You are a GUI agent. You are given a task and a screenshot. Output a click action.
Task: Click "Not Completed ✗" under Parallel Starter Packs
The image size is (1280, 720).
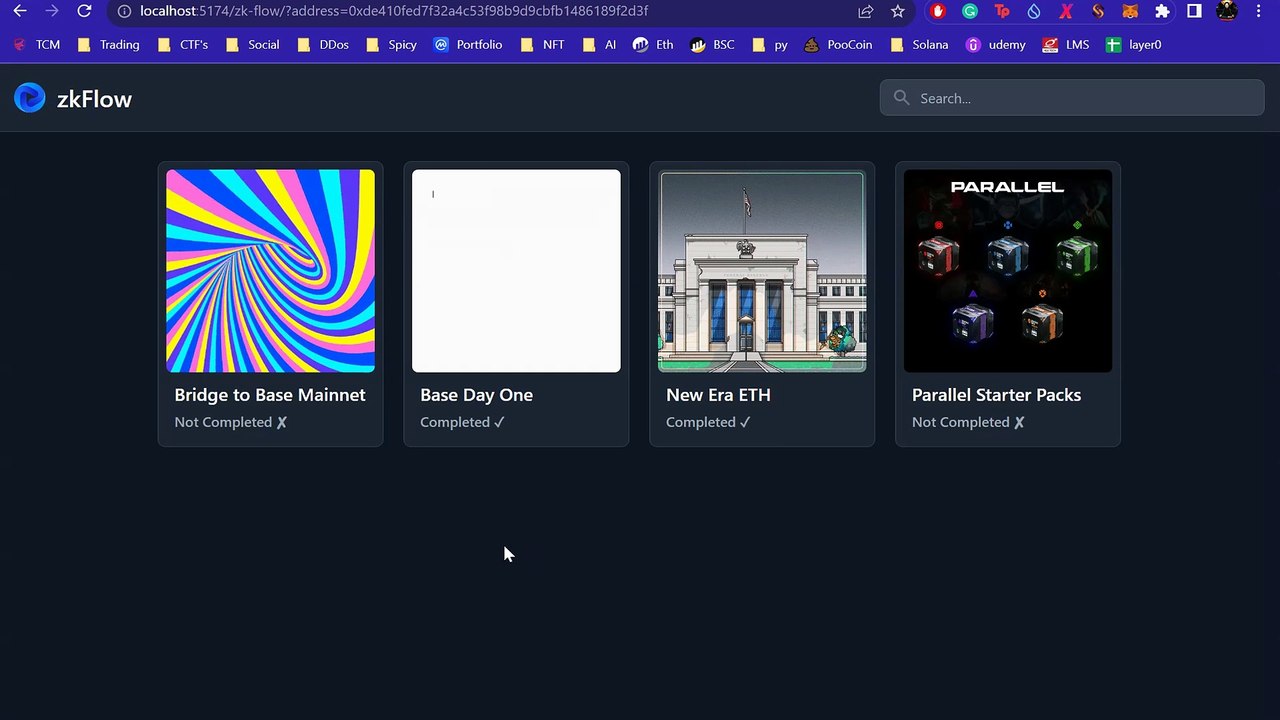coord(969,422)
